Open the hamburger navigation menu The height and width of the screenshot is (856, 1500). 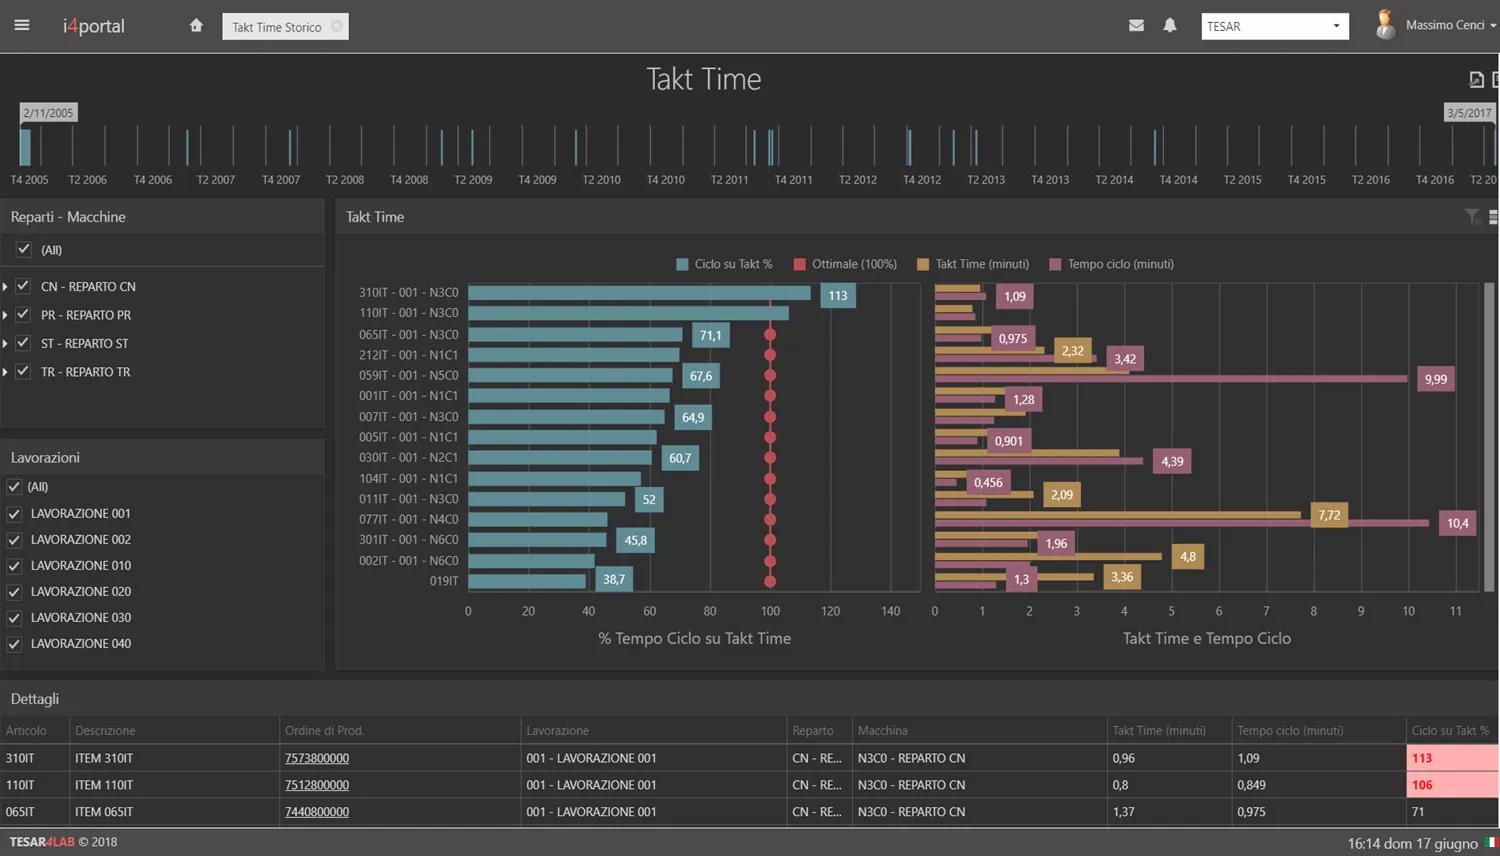(x=22, y=25)
